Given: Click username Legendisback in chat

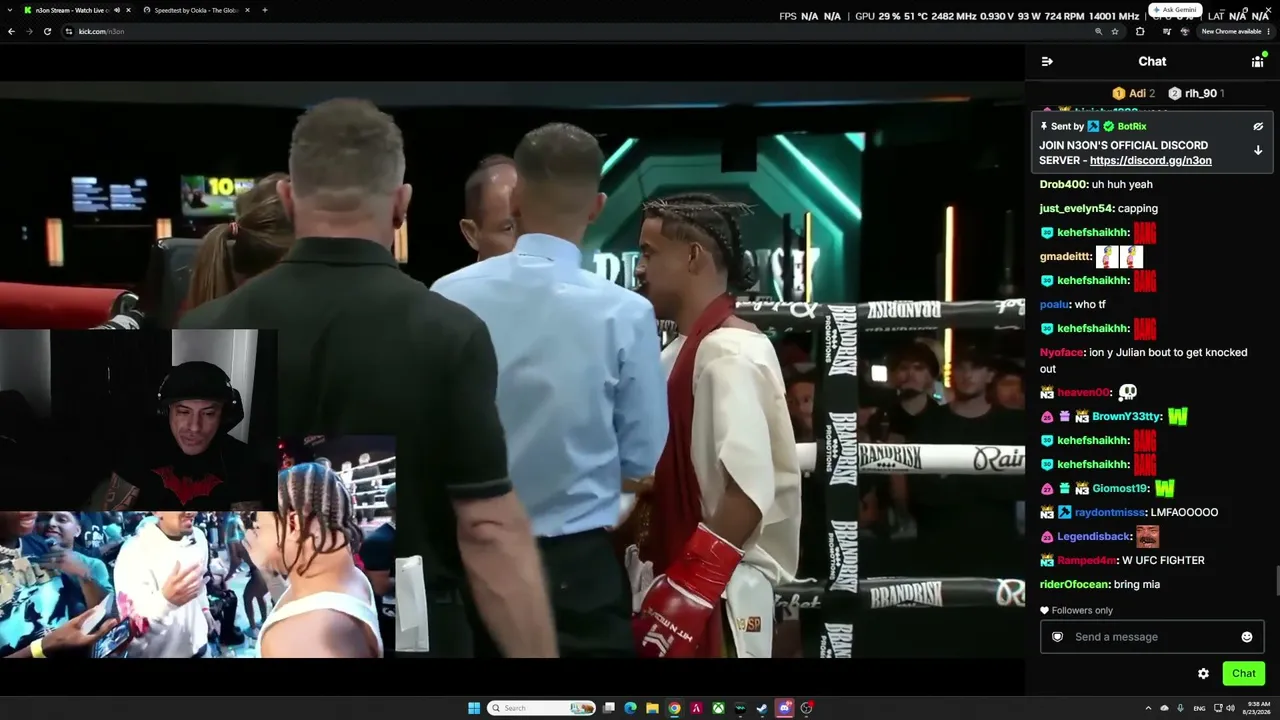Looking at the screenshot, I should point(1094,537).
